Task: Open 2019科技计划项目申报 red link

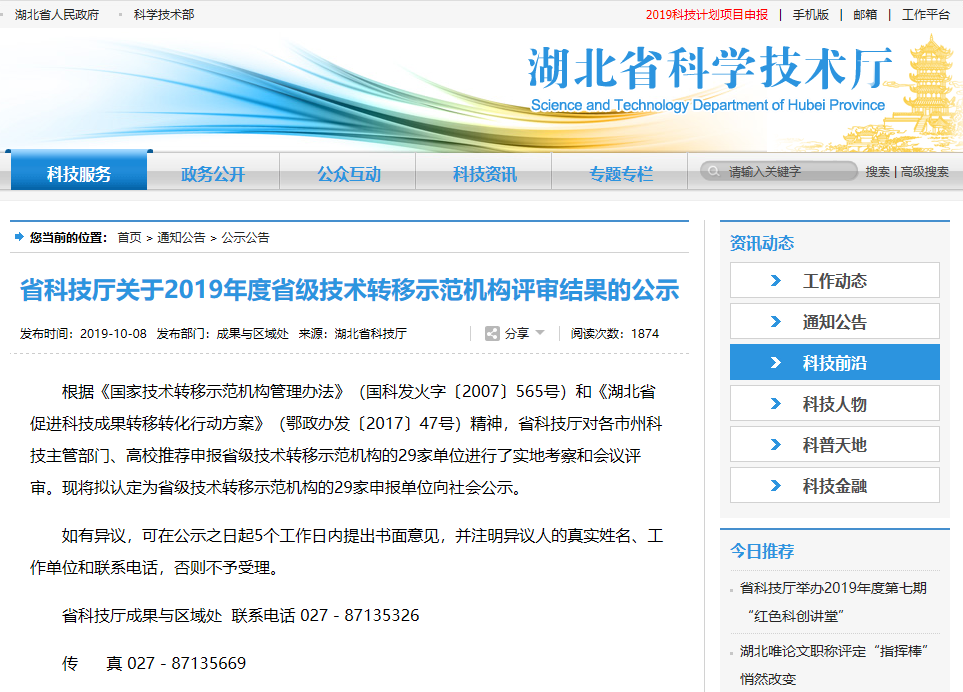Action: click(706, 15)
